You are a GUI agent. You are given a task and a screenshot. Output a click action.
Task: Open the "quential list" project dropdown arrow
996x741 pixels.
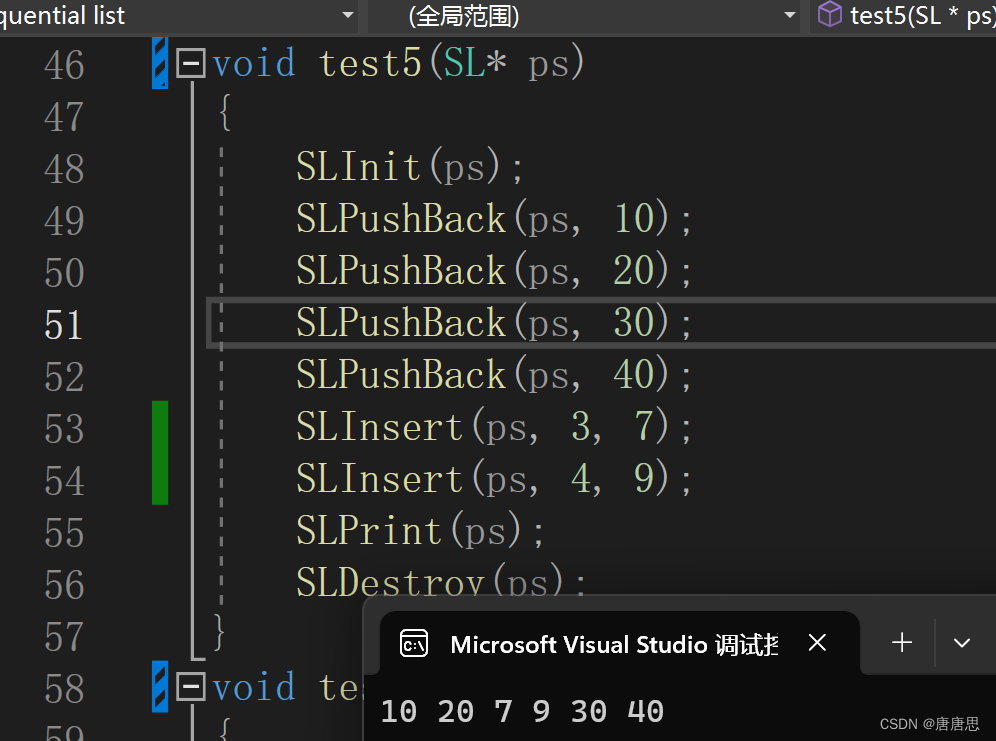coord(348,15)
